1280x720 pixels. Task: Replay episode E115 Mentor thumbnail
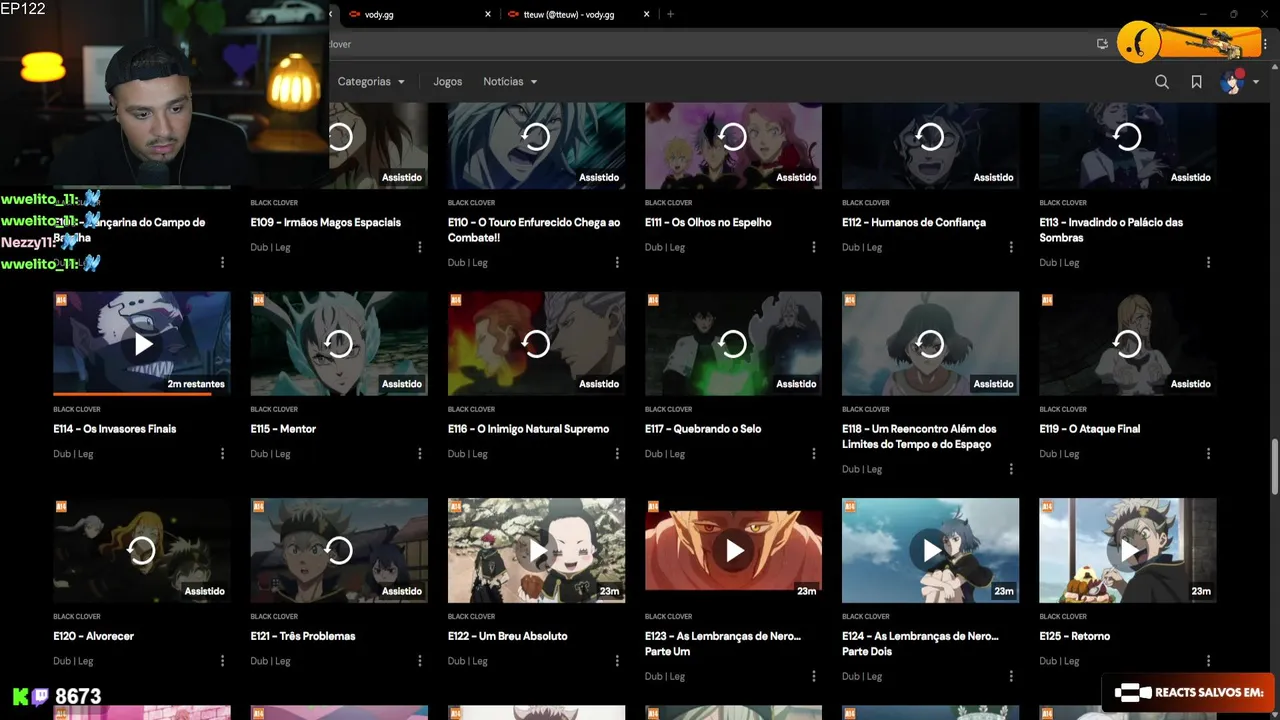pyautogui.click(x=339, y=344)
